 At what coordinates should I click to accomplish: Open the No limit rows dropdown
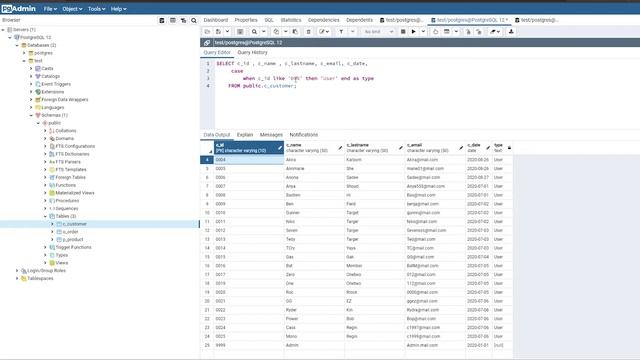(x=378, y=32)
